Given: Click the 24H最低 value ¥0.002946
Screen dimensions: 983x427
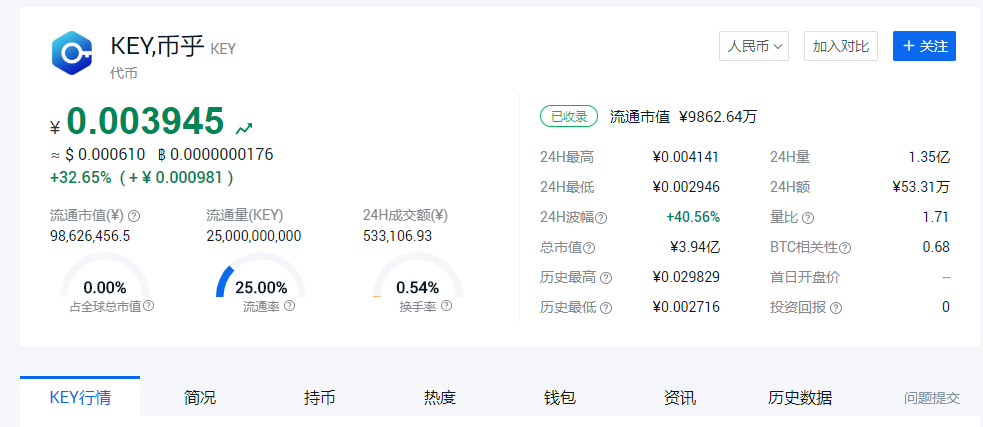Looking at the screenshot, I should (686, 187).
